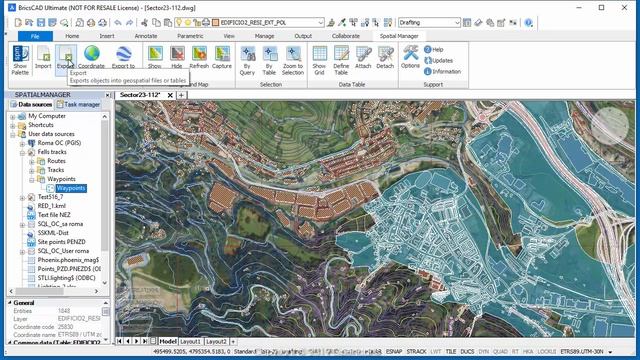640x360 pixels.
Task: Expand the Tracks folder
Action: pos(32,171)
